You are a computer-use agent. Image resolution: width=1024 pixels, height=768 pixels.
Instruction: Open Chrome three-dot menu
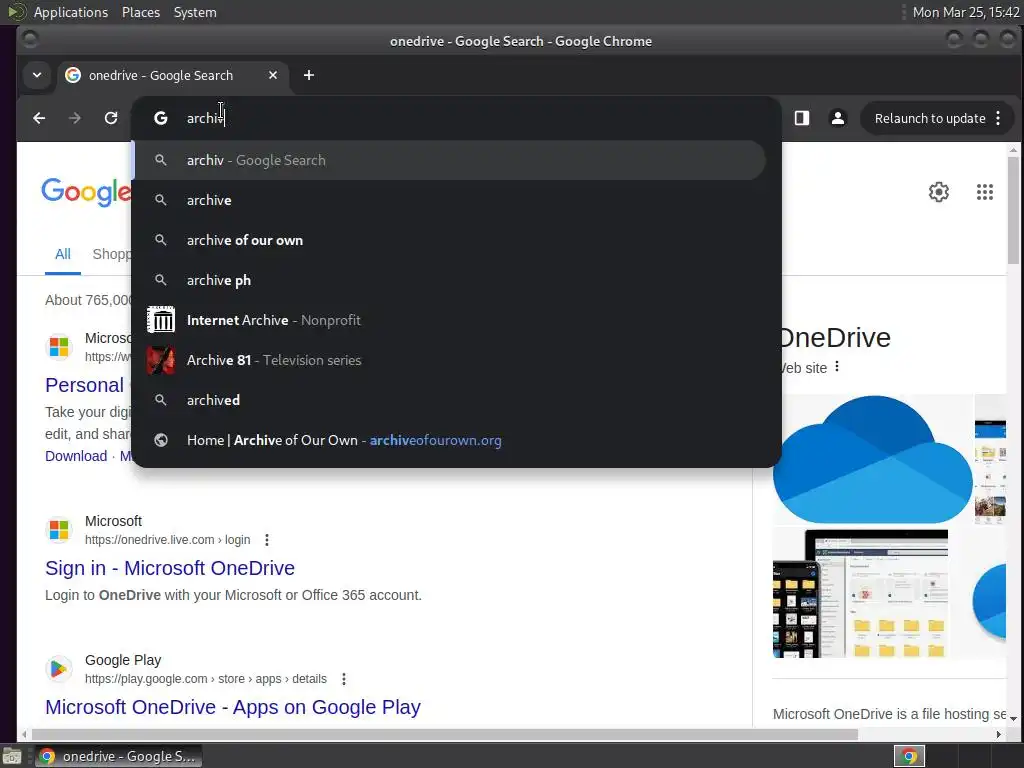tap(998, 118)
